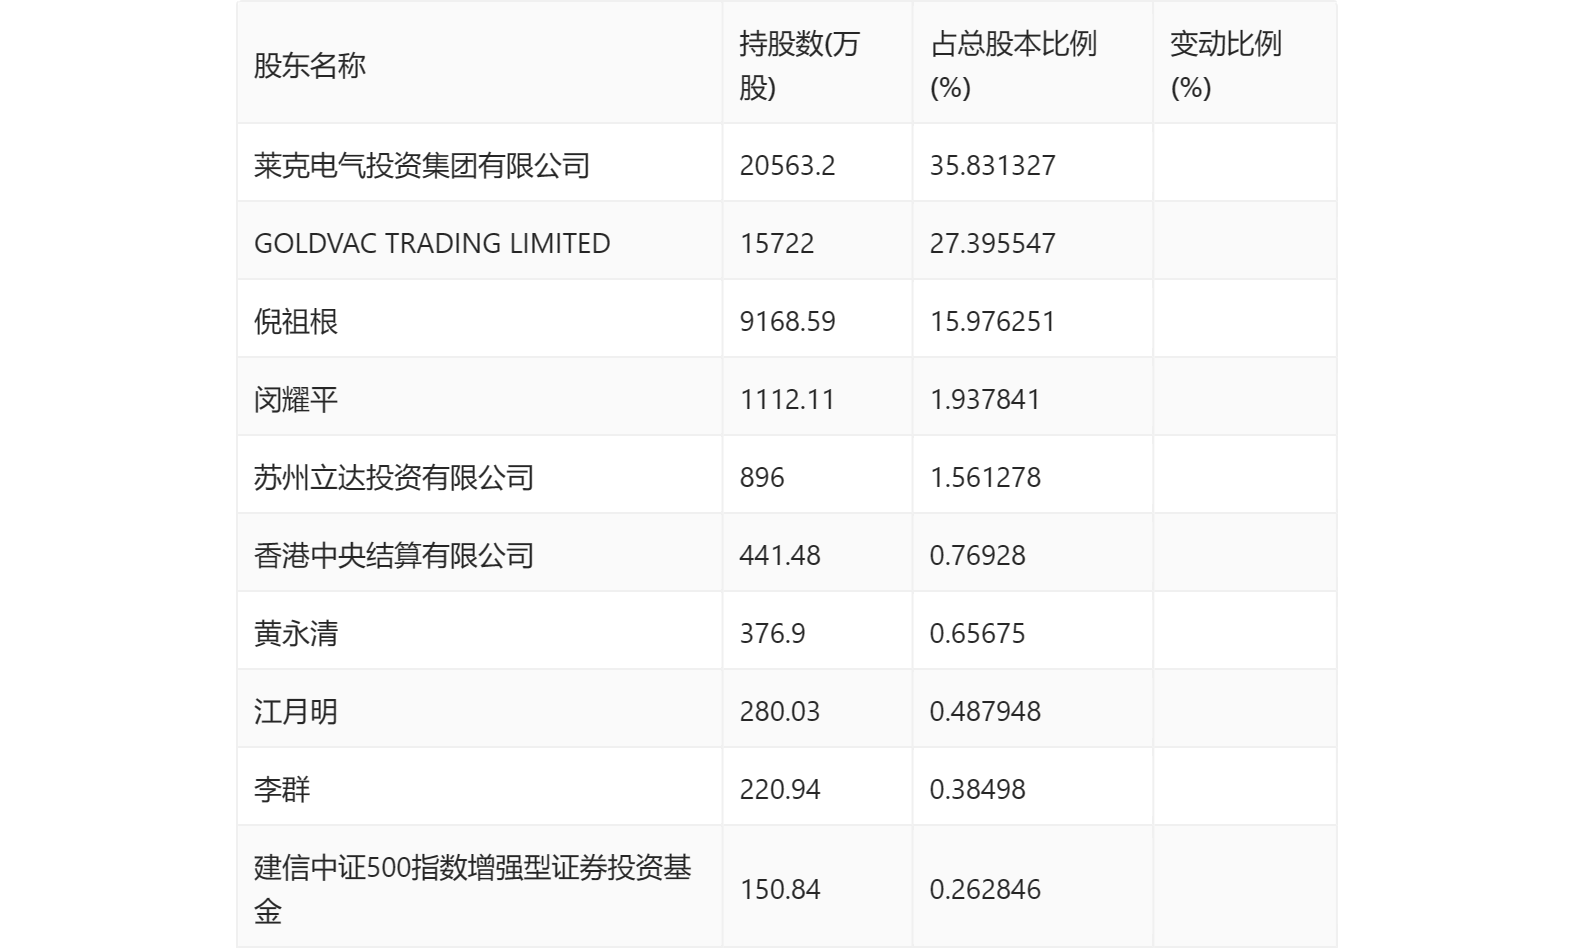The height and width of the screenshot is (948, 1574).
Task: Click the holding value 20563.2
Action: click(787, 166)
